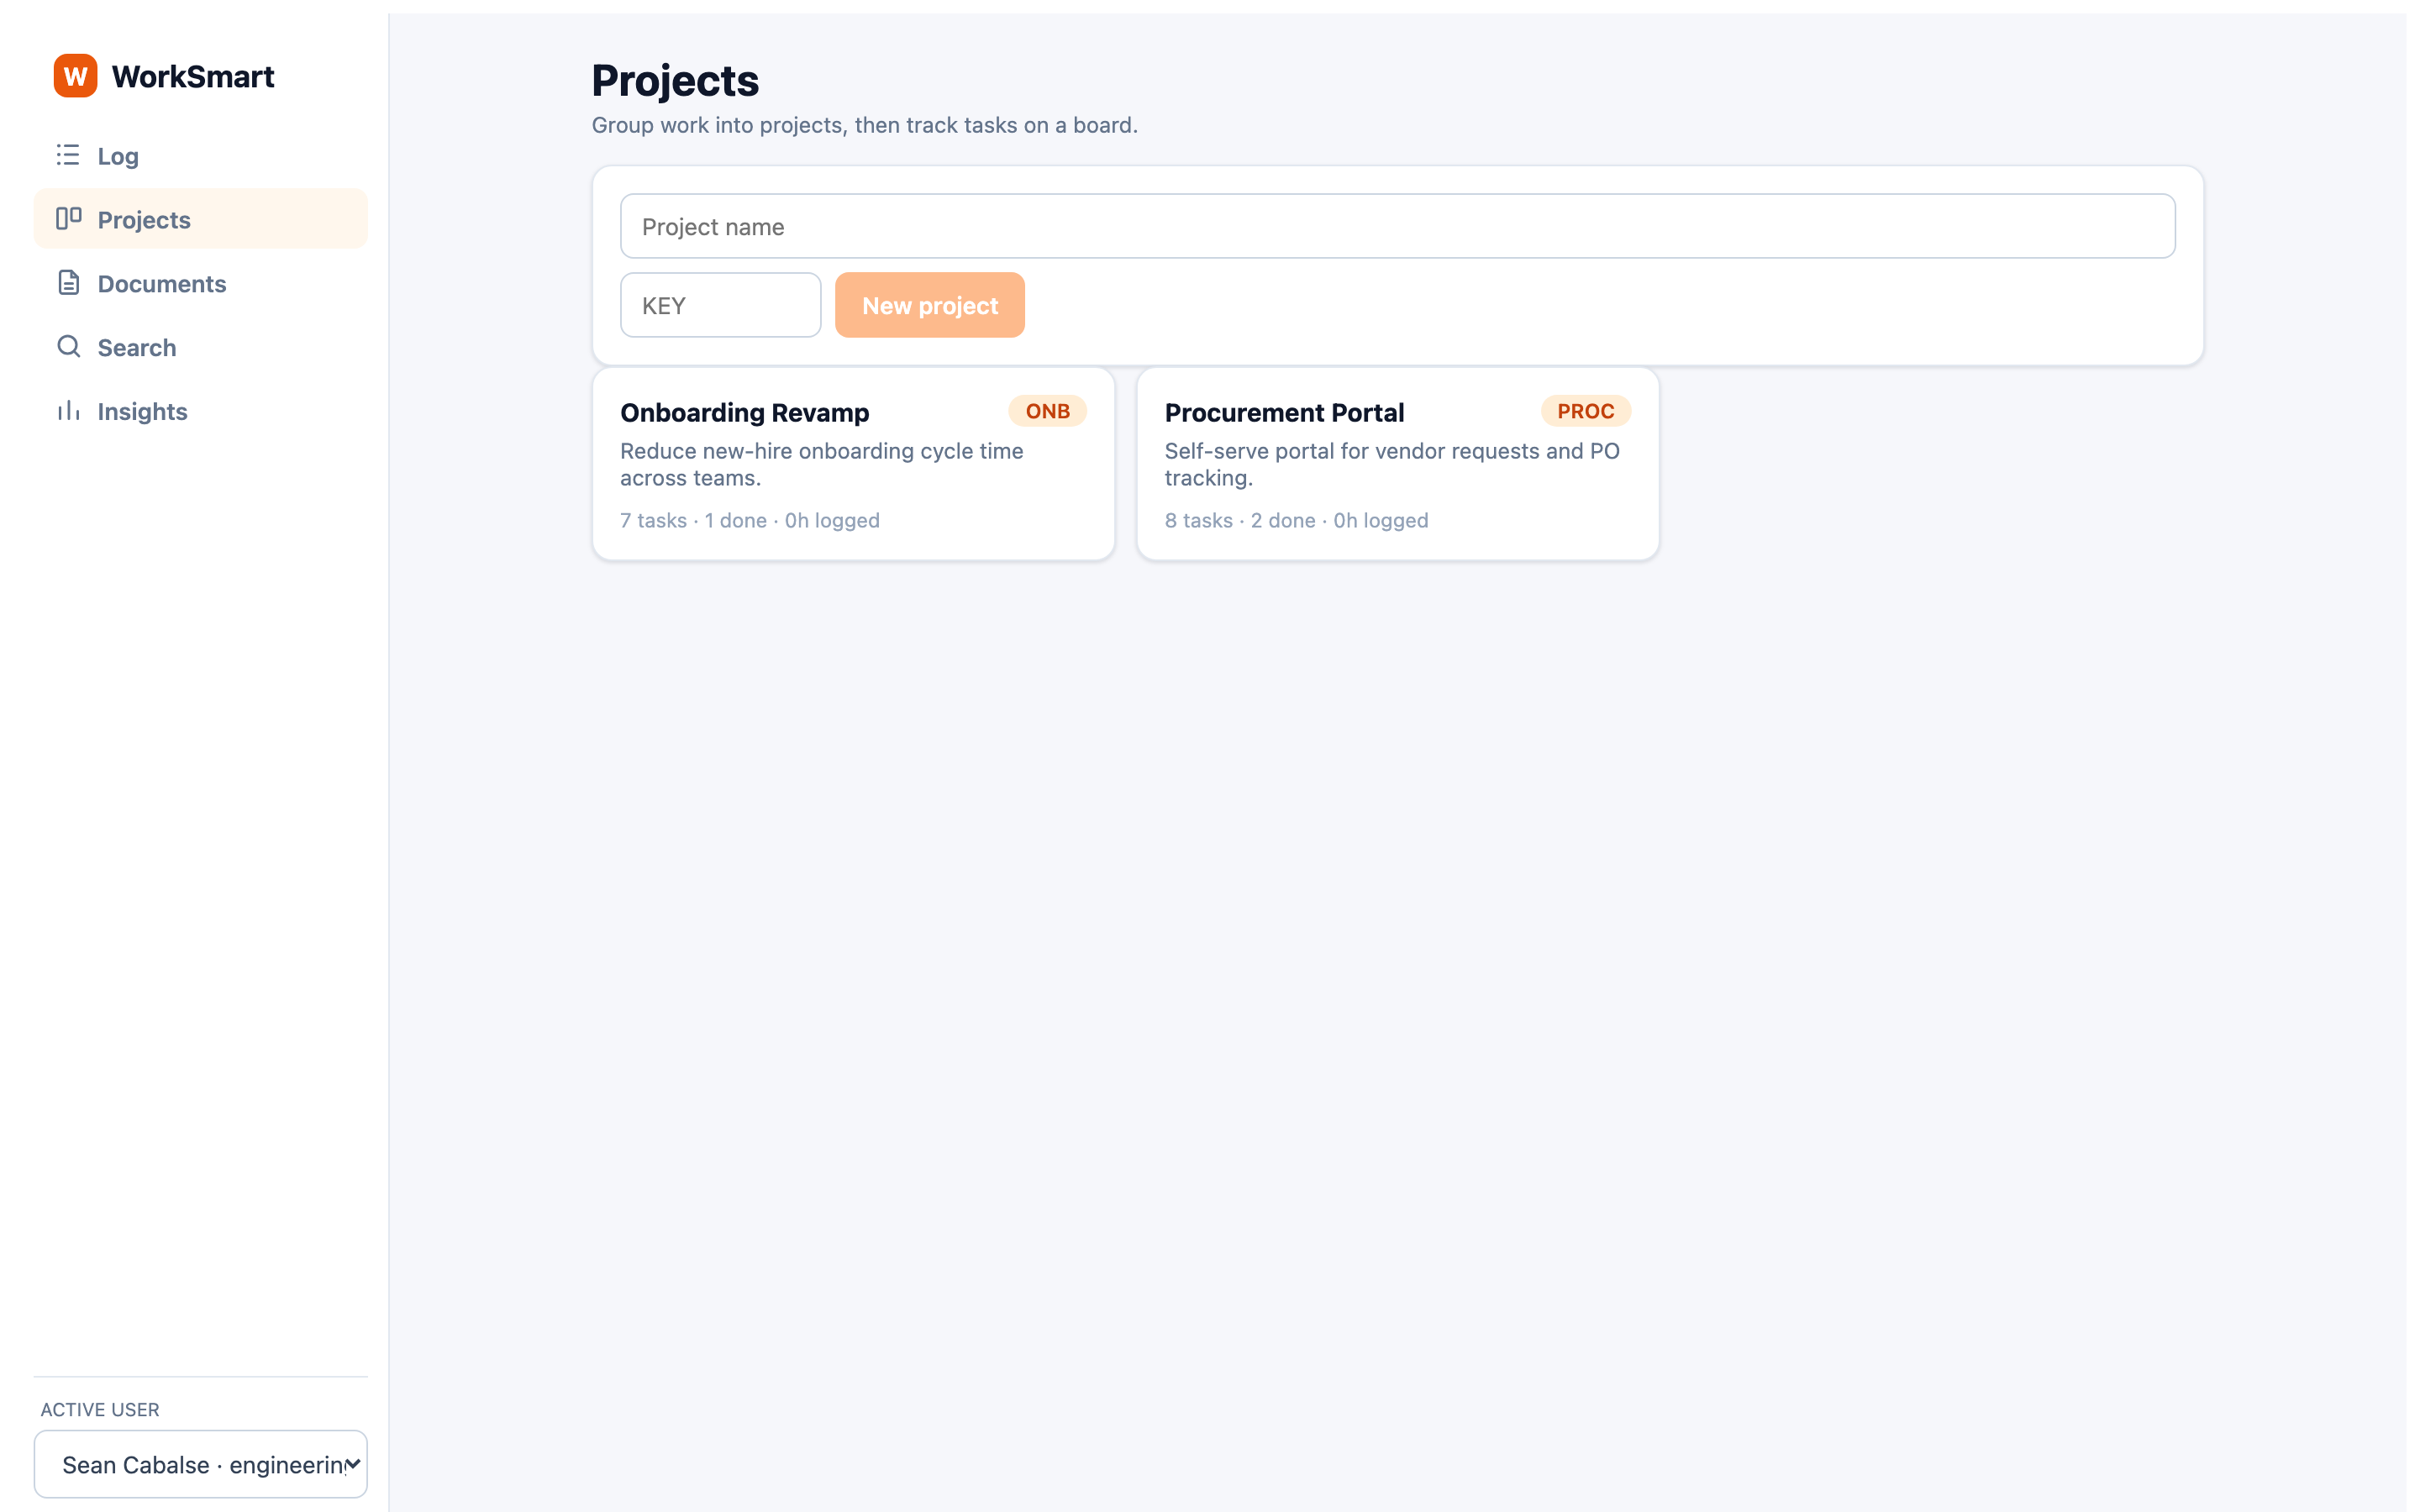Click the PROC project key badge

tap(1585, 411)
